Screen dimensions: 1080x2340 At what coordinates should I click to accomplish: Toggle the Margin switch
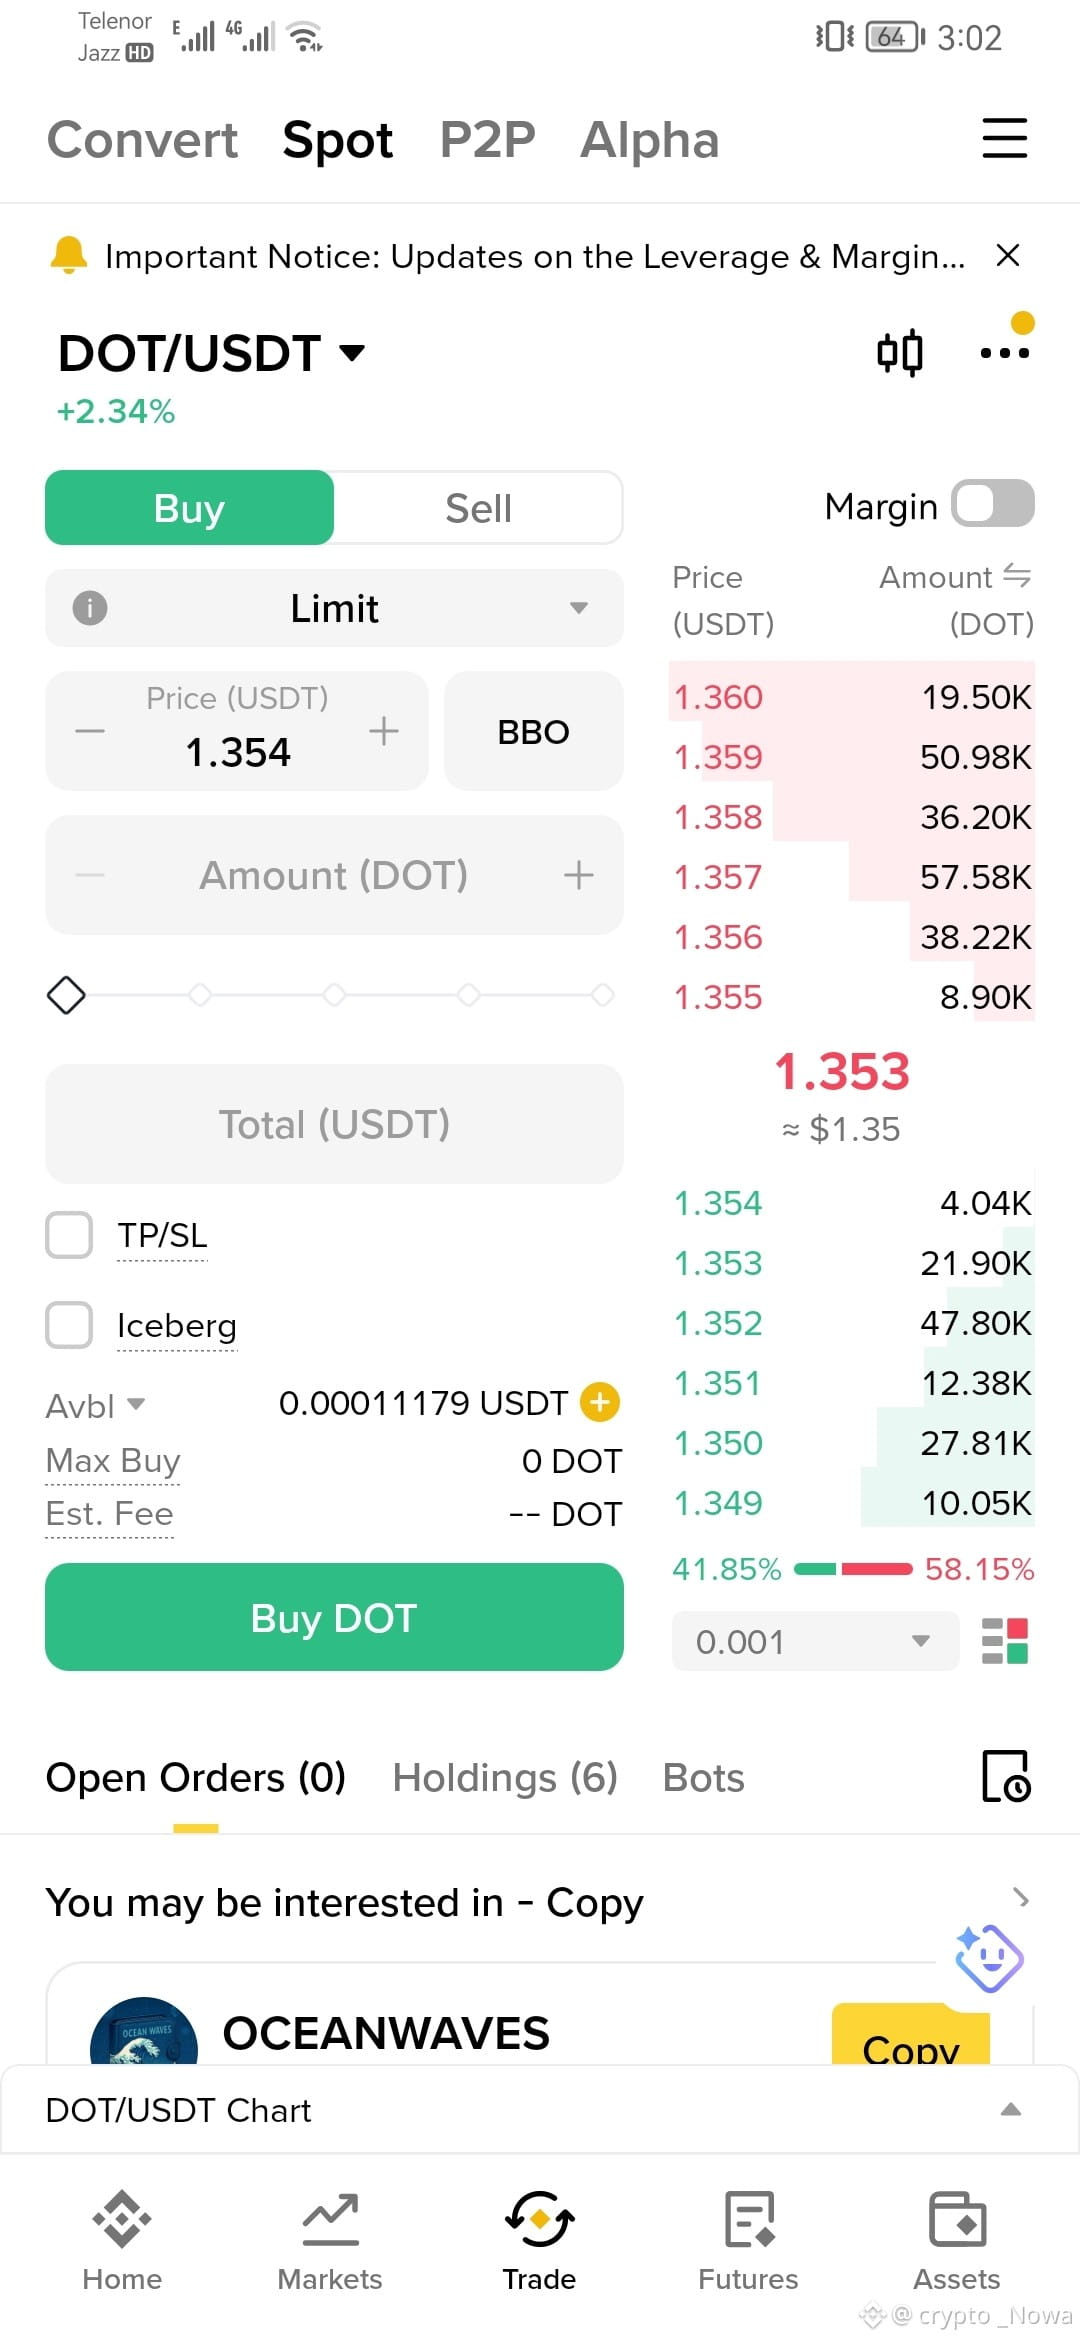992,503
